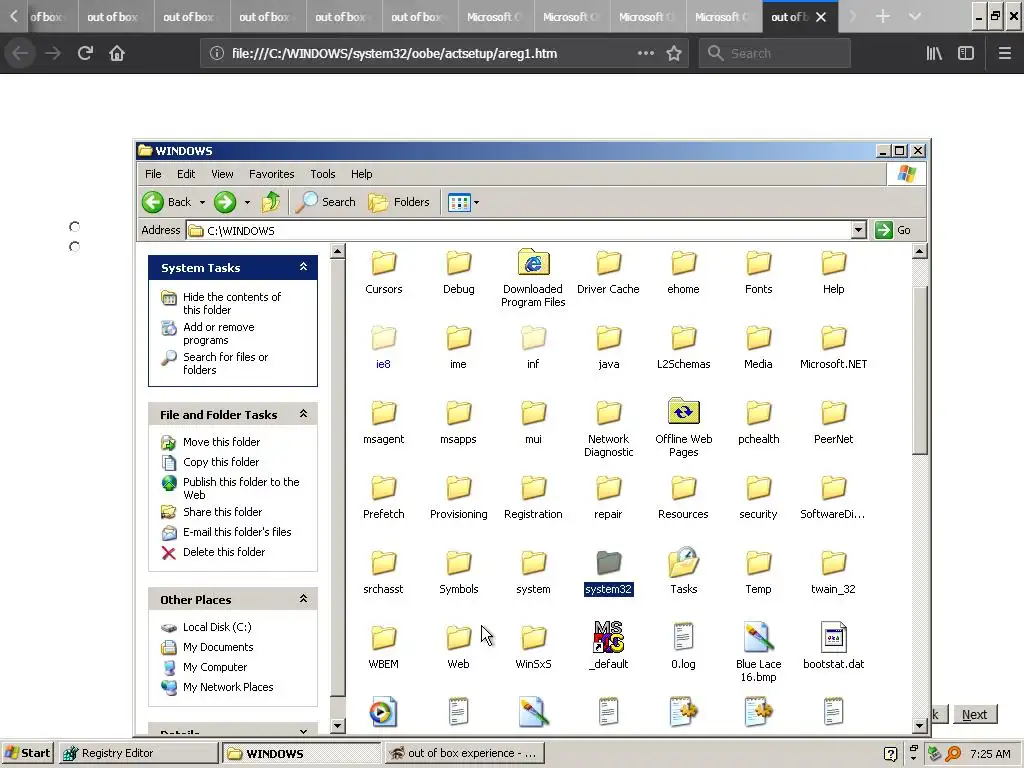This screenshot has width=1024, height=768.
Task: Click the Explorer green Forward arrow
Action: click(x=225, y=202)
